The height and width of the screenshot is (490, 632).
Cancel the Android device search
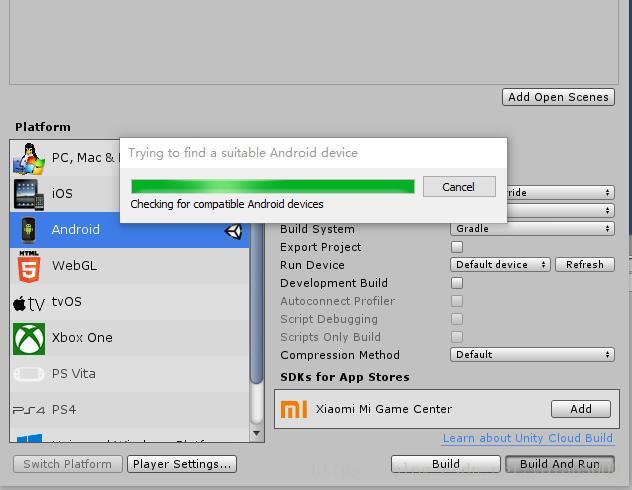coord(459,187)
